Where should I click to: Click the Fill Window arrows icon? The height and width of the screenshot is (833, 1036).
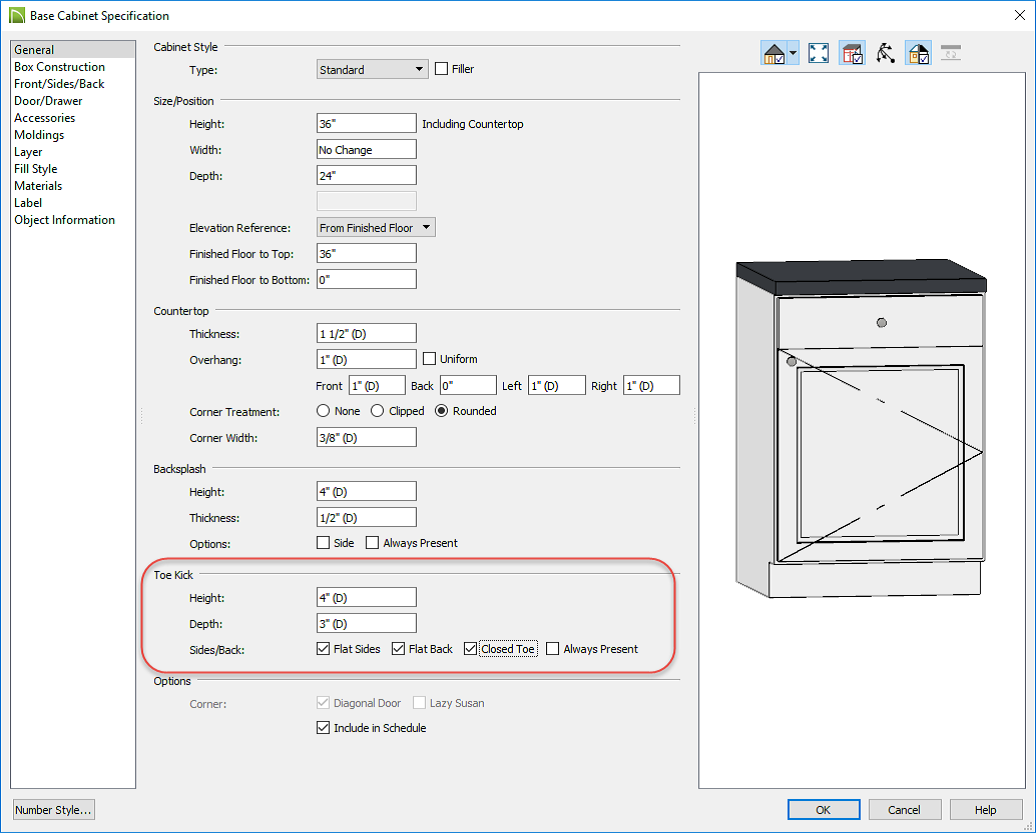point(818,54)
